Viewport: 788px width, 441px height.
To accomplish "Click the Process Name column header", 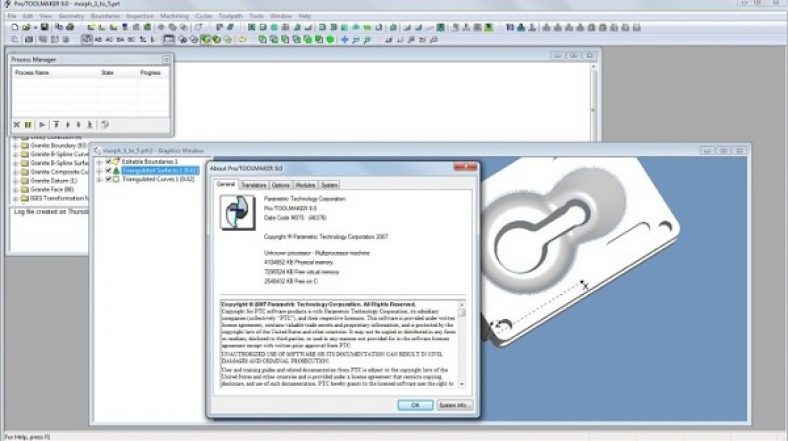I will tap(55, 73).
